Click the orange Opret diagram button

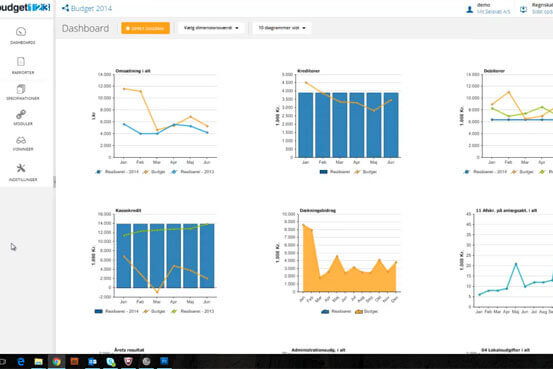point(145,28)
